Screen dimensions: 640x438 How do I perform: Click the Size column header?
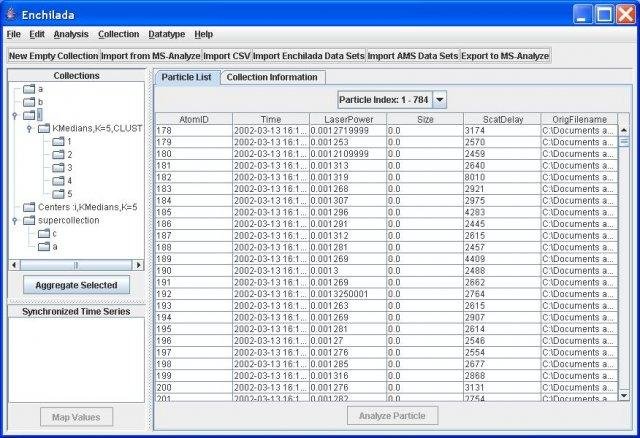pyautogui.click(x=425, y=119)
